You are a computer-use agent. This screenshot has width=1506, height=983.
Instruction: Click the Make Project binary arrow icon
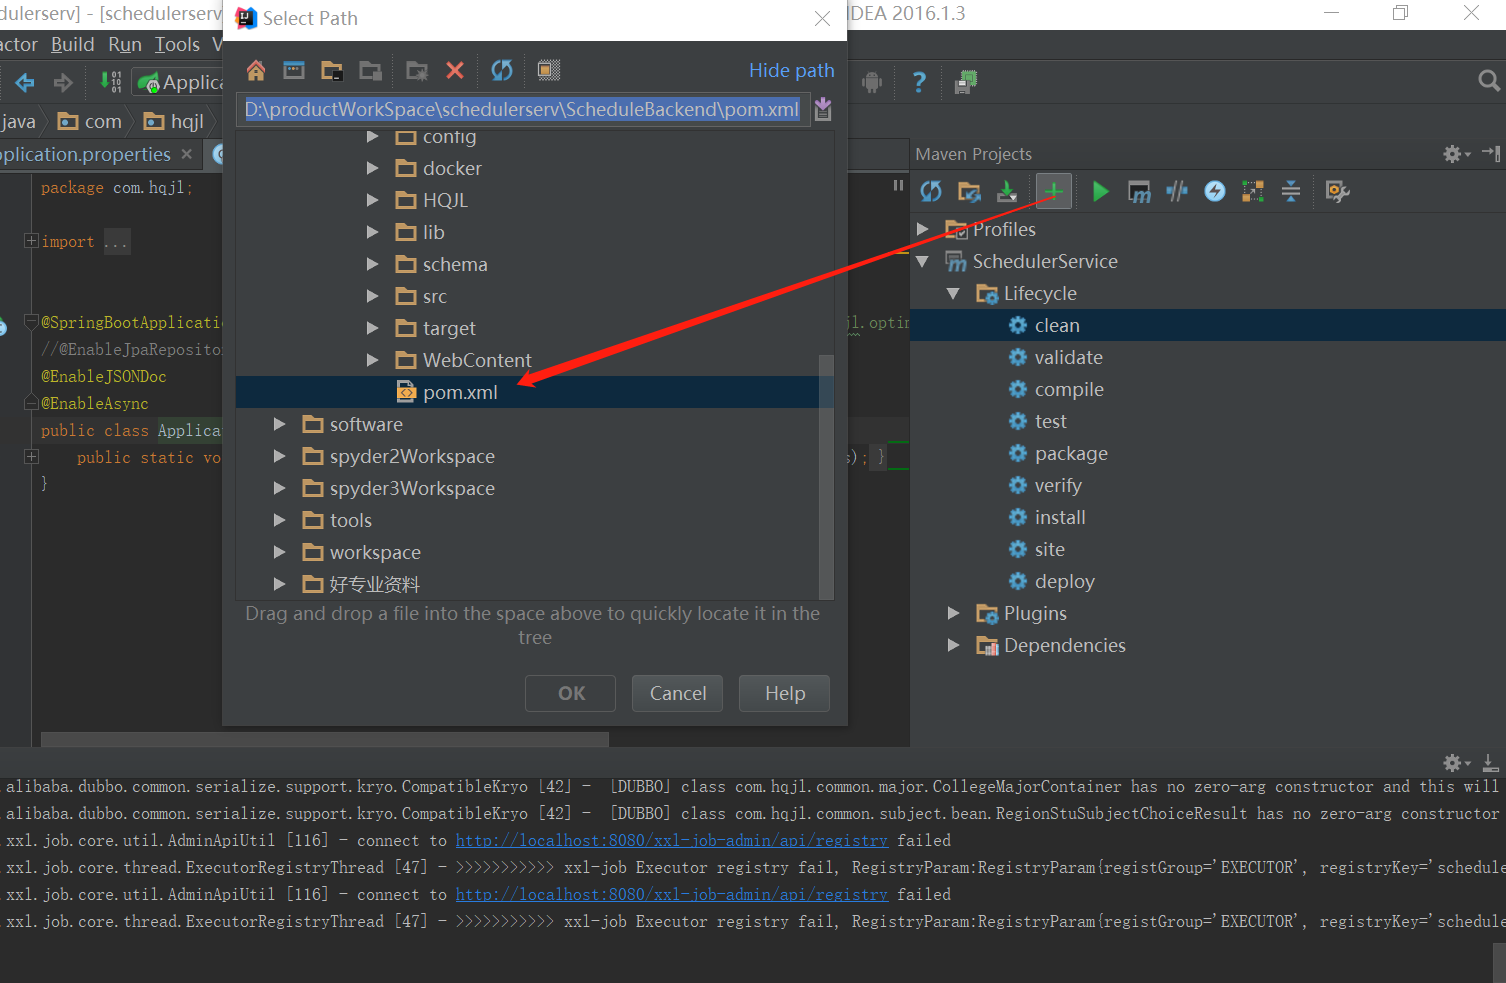tap(110, 82)
